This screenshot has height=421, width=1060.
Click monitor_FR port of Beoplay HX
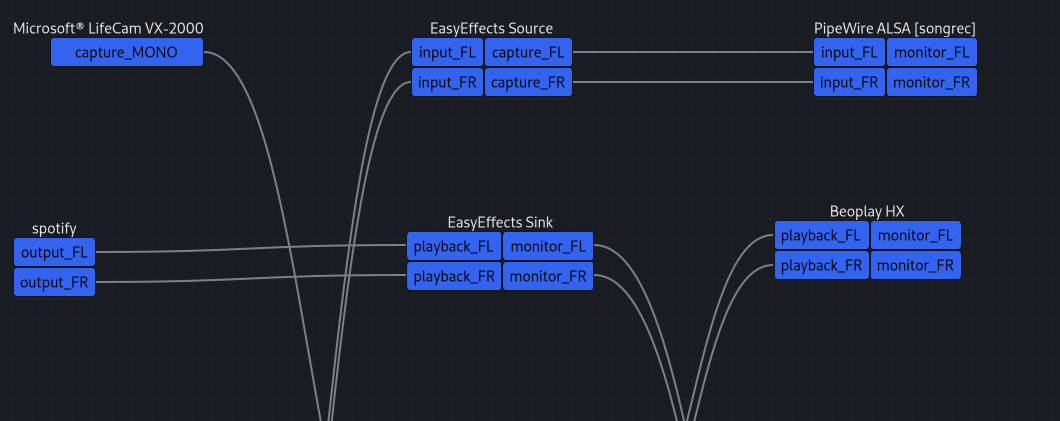point(915,265)
